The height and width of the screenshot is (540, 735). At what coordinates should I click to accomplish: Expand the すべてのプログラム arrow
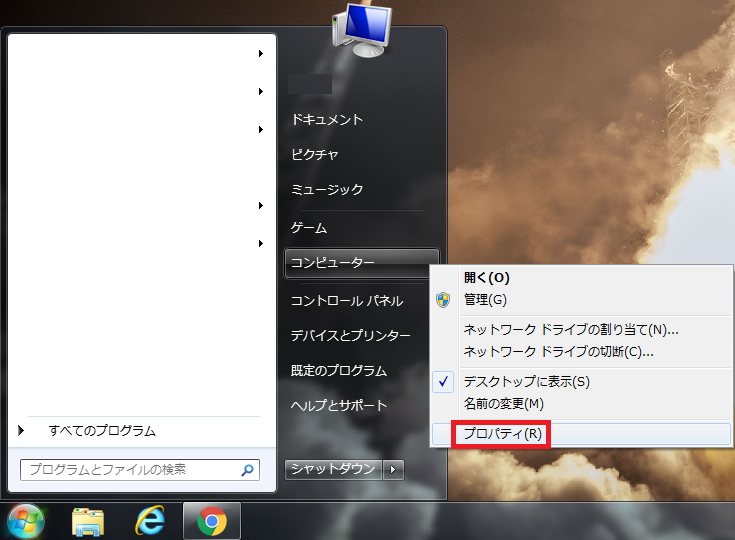click(x=21, y=430)
